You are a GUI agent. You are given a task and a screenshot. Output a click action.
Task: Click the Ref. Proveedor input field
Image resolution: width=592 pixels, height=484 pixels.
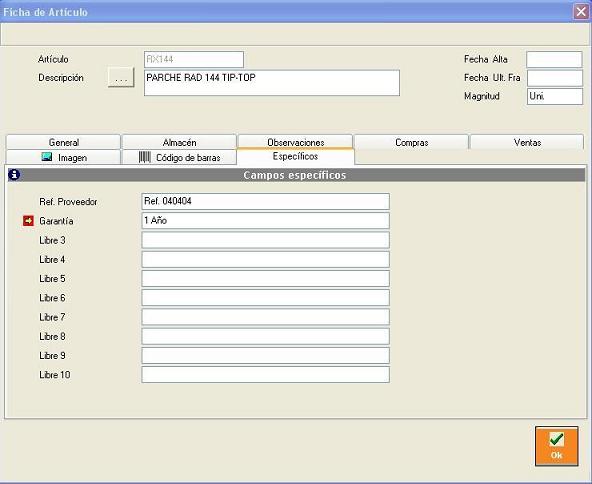pos(265,202)
